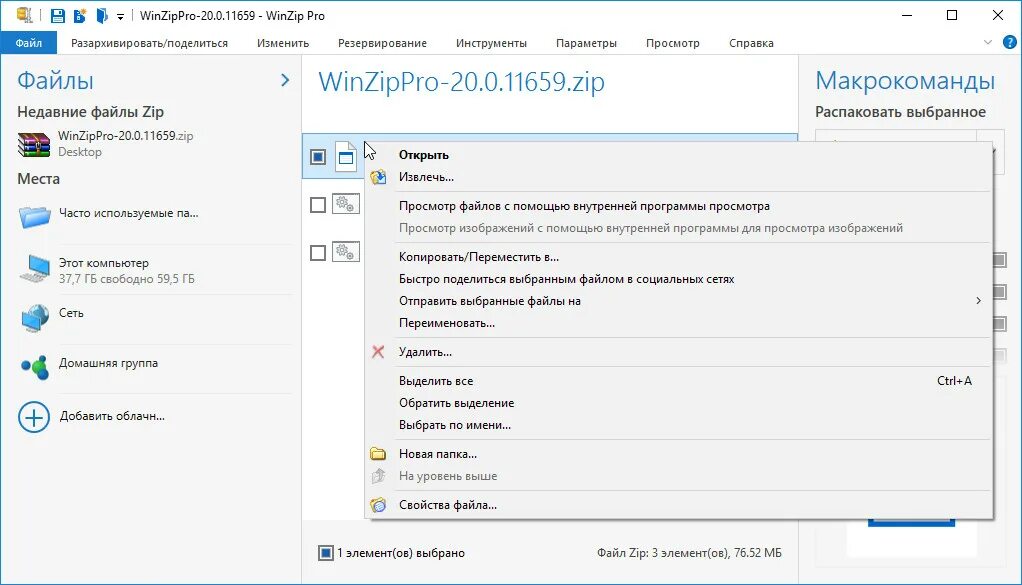1022x585 pixels.
Task: Open the quick access toolbar customize arrow
Action: (121, 16)
